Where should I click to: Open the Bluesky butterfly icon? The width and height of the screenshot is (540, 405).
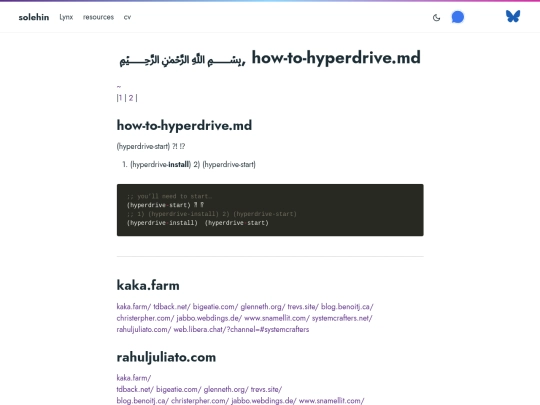[x=513, y=16]
